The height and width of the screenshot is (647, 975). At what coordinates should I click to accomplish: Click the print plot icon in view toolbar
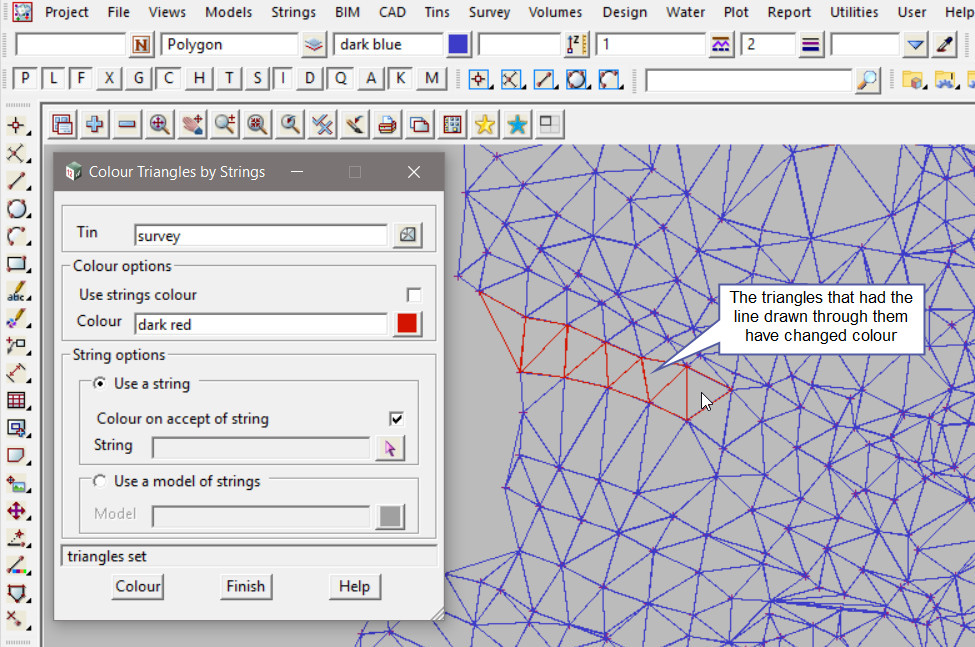point(387,125)
